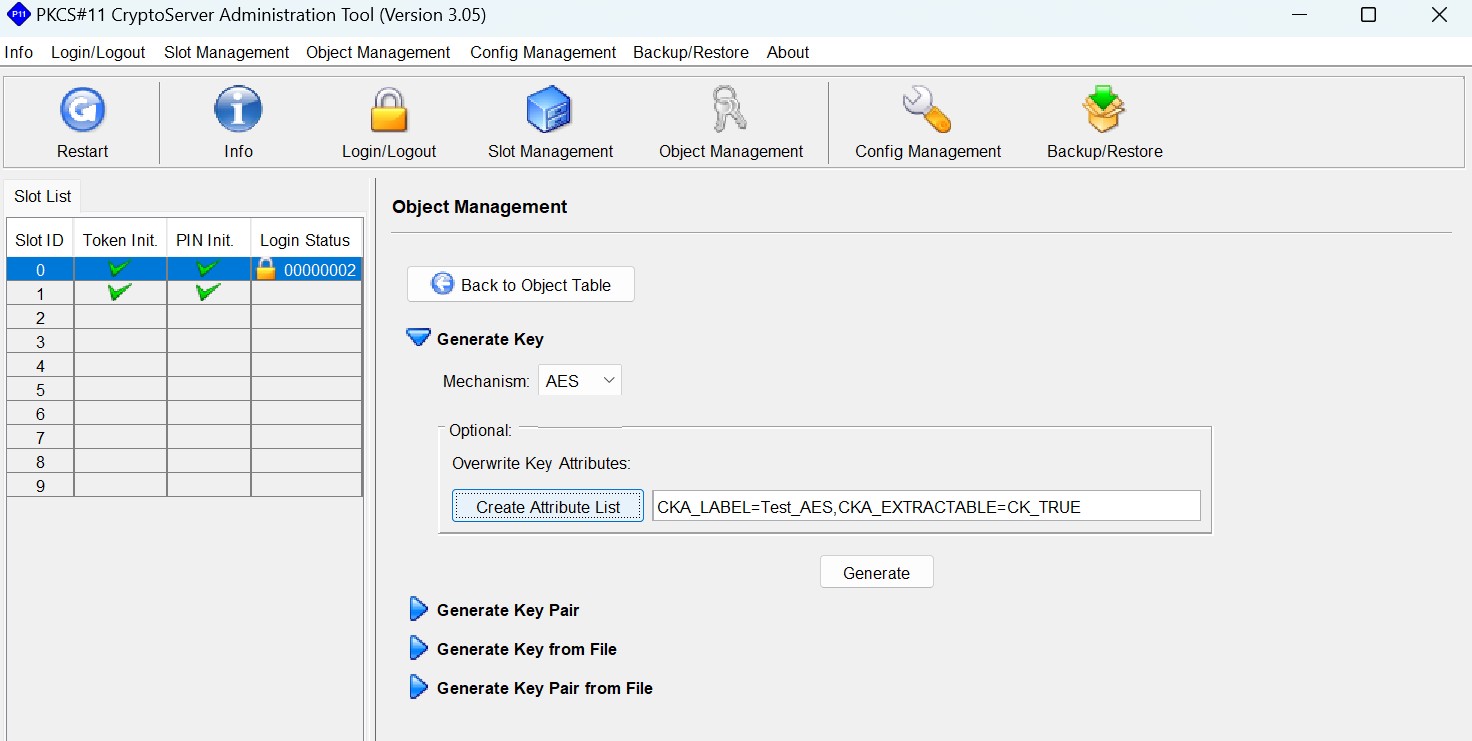Click PIN Init checkmark for slot 1

point(208,293)
